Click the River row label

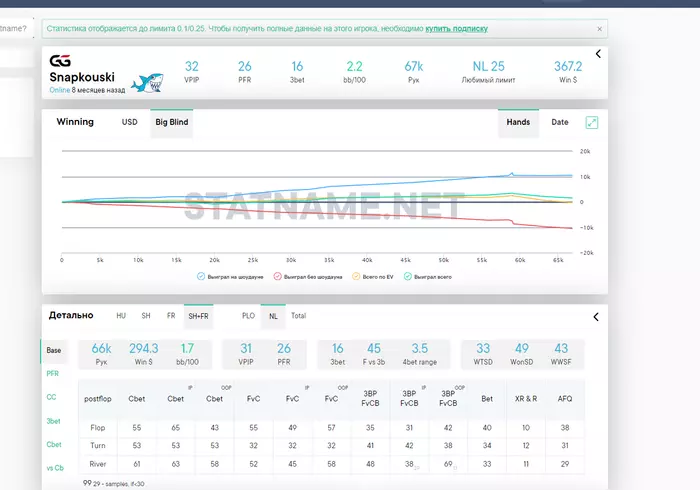coord(98,464)
